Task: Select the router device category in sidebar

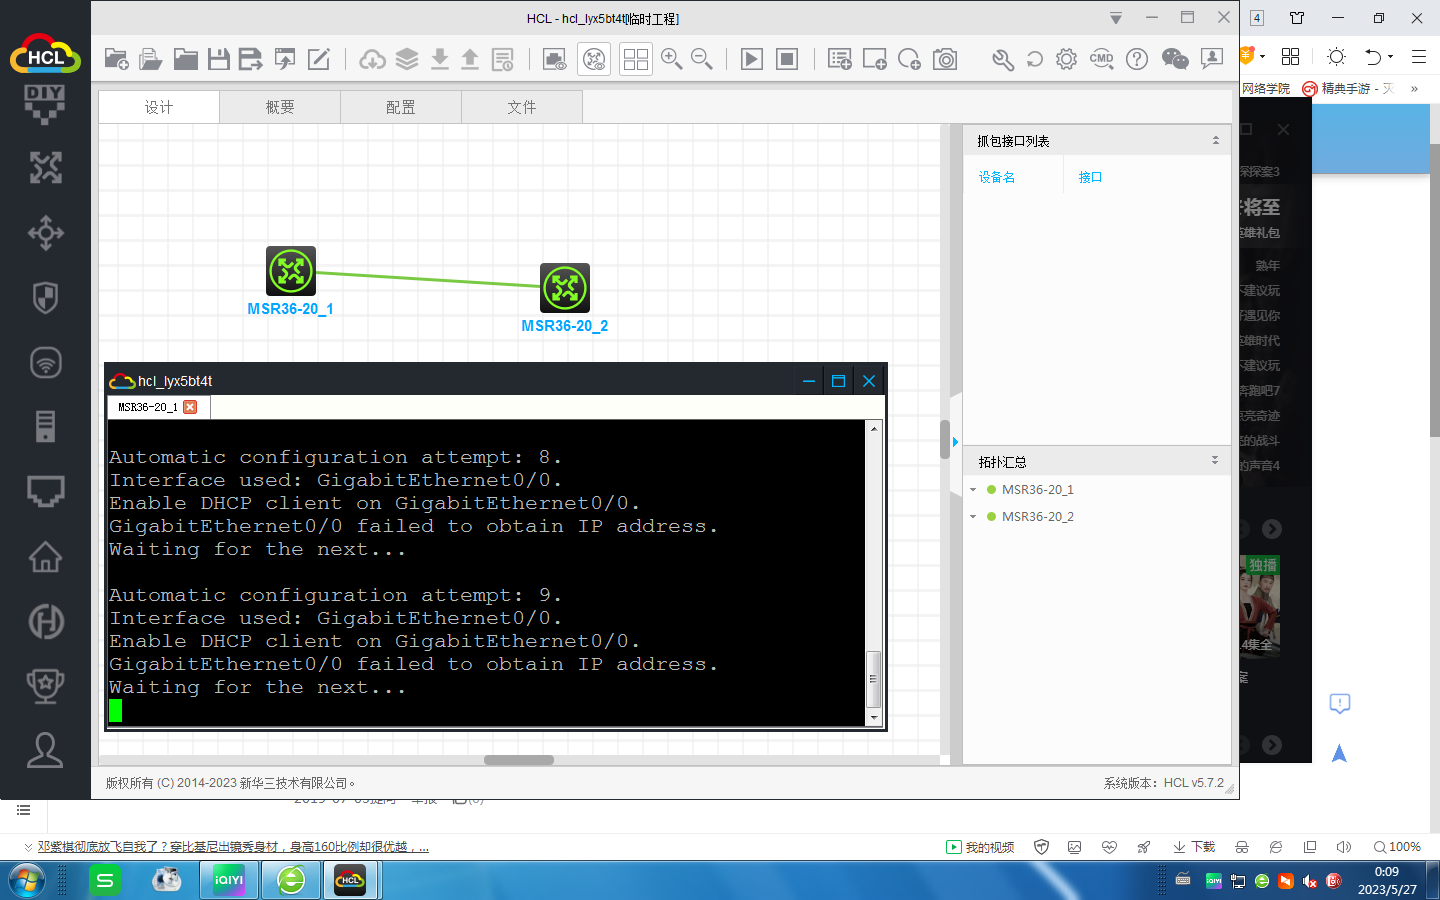Action: pyautogui.click(x=45, y=168)
